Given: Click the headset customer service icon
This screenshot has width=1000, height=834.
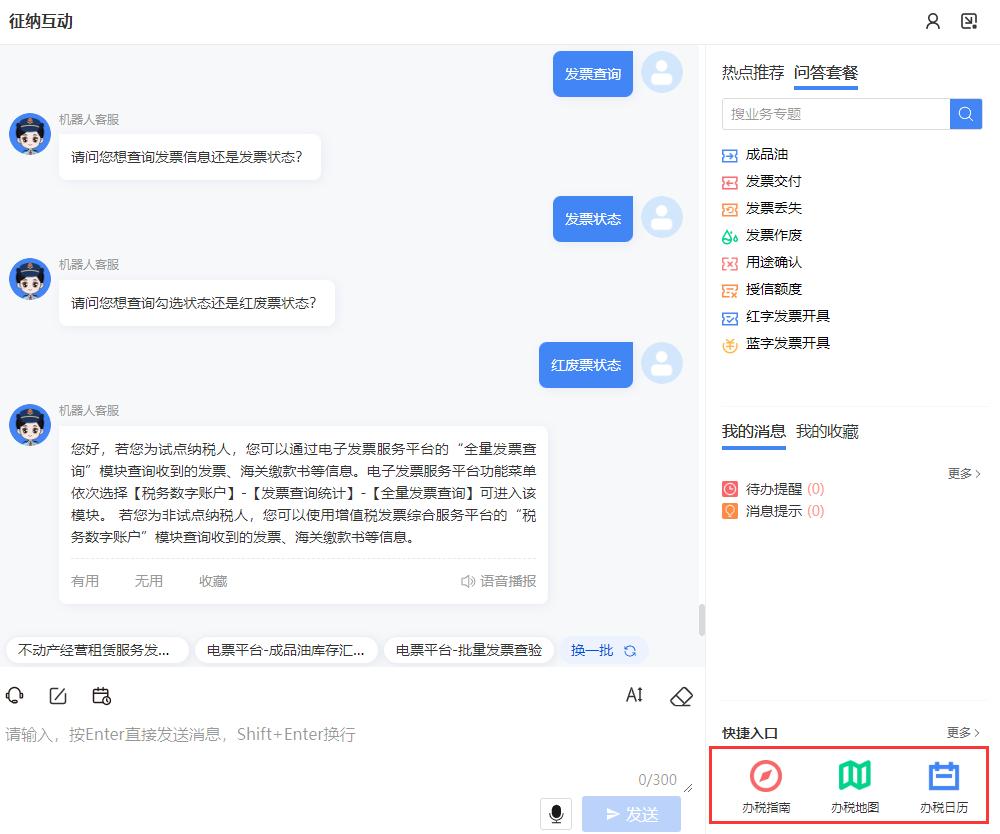Looking at the screenshot, I should [15, 694].
